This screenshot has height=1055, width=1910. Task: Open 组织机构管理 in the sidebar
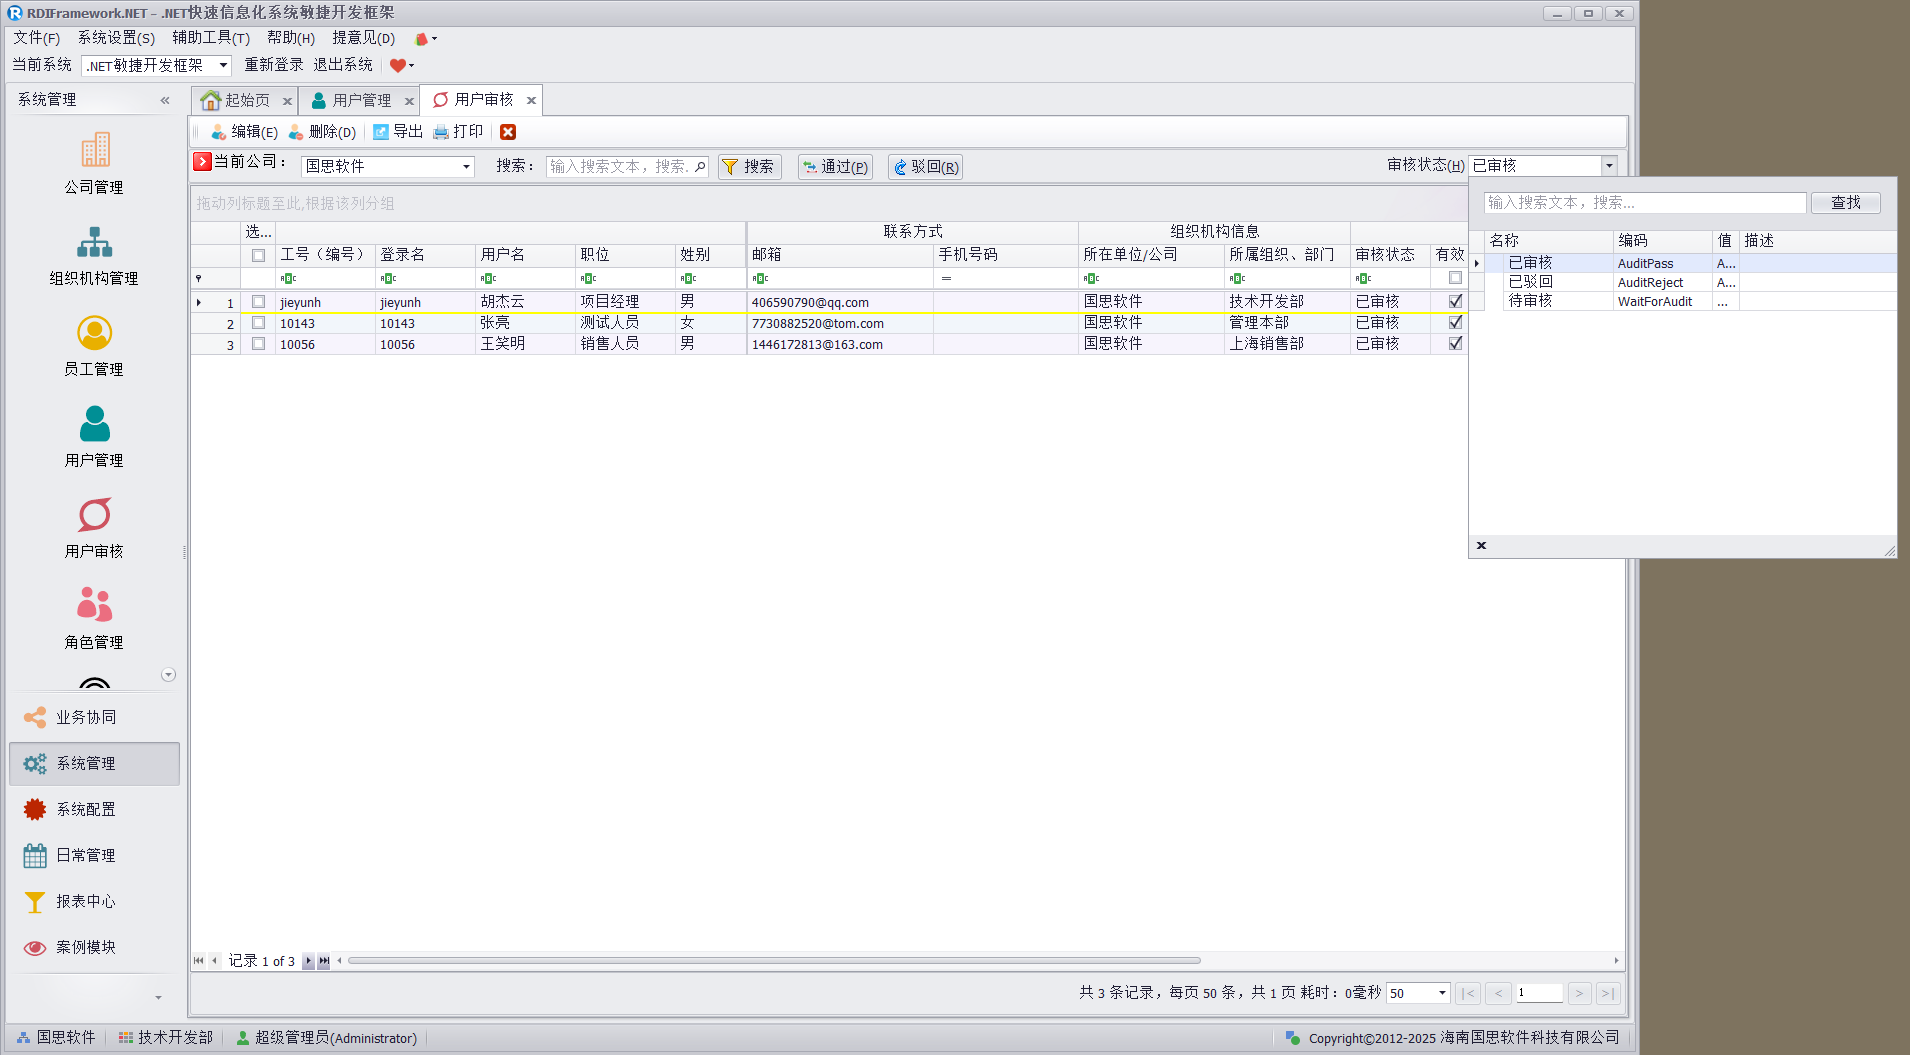click(95, 242)
